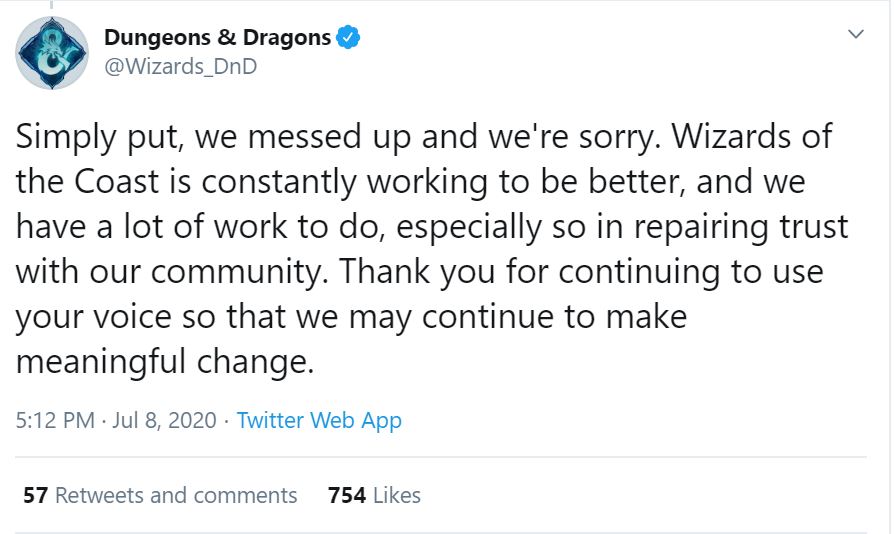Open the Dungeons & Dragons display name
894x534 pixels.
pyautogui.click(x=217, y=38)
